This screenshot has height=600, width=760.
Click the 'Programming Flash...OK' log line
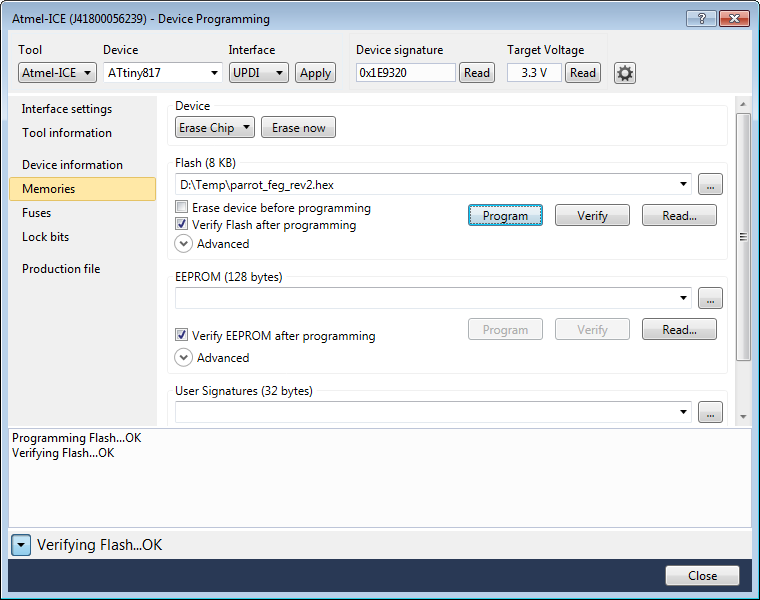pos(77,438)
